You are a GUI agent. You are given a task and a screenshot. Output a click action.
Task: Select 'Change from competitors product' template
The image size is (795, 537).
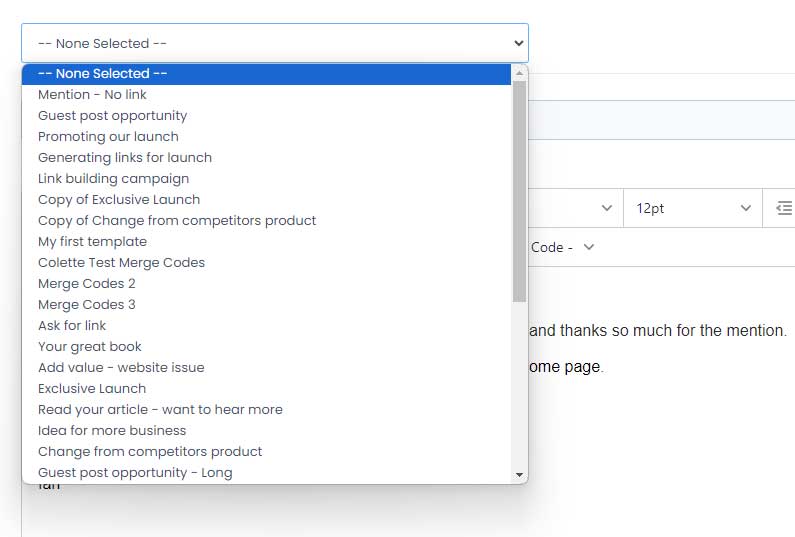point(267,451)
